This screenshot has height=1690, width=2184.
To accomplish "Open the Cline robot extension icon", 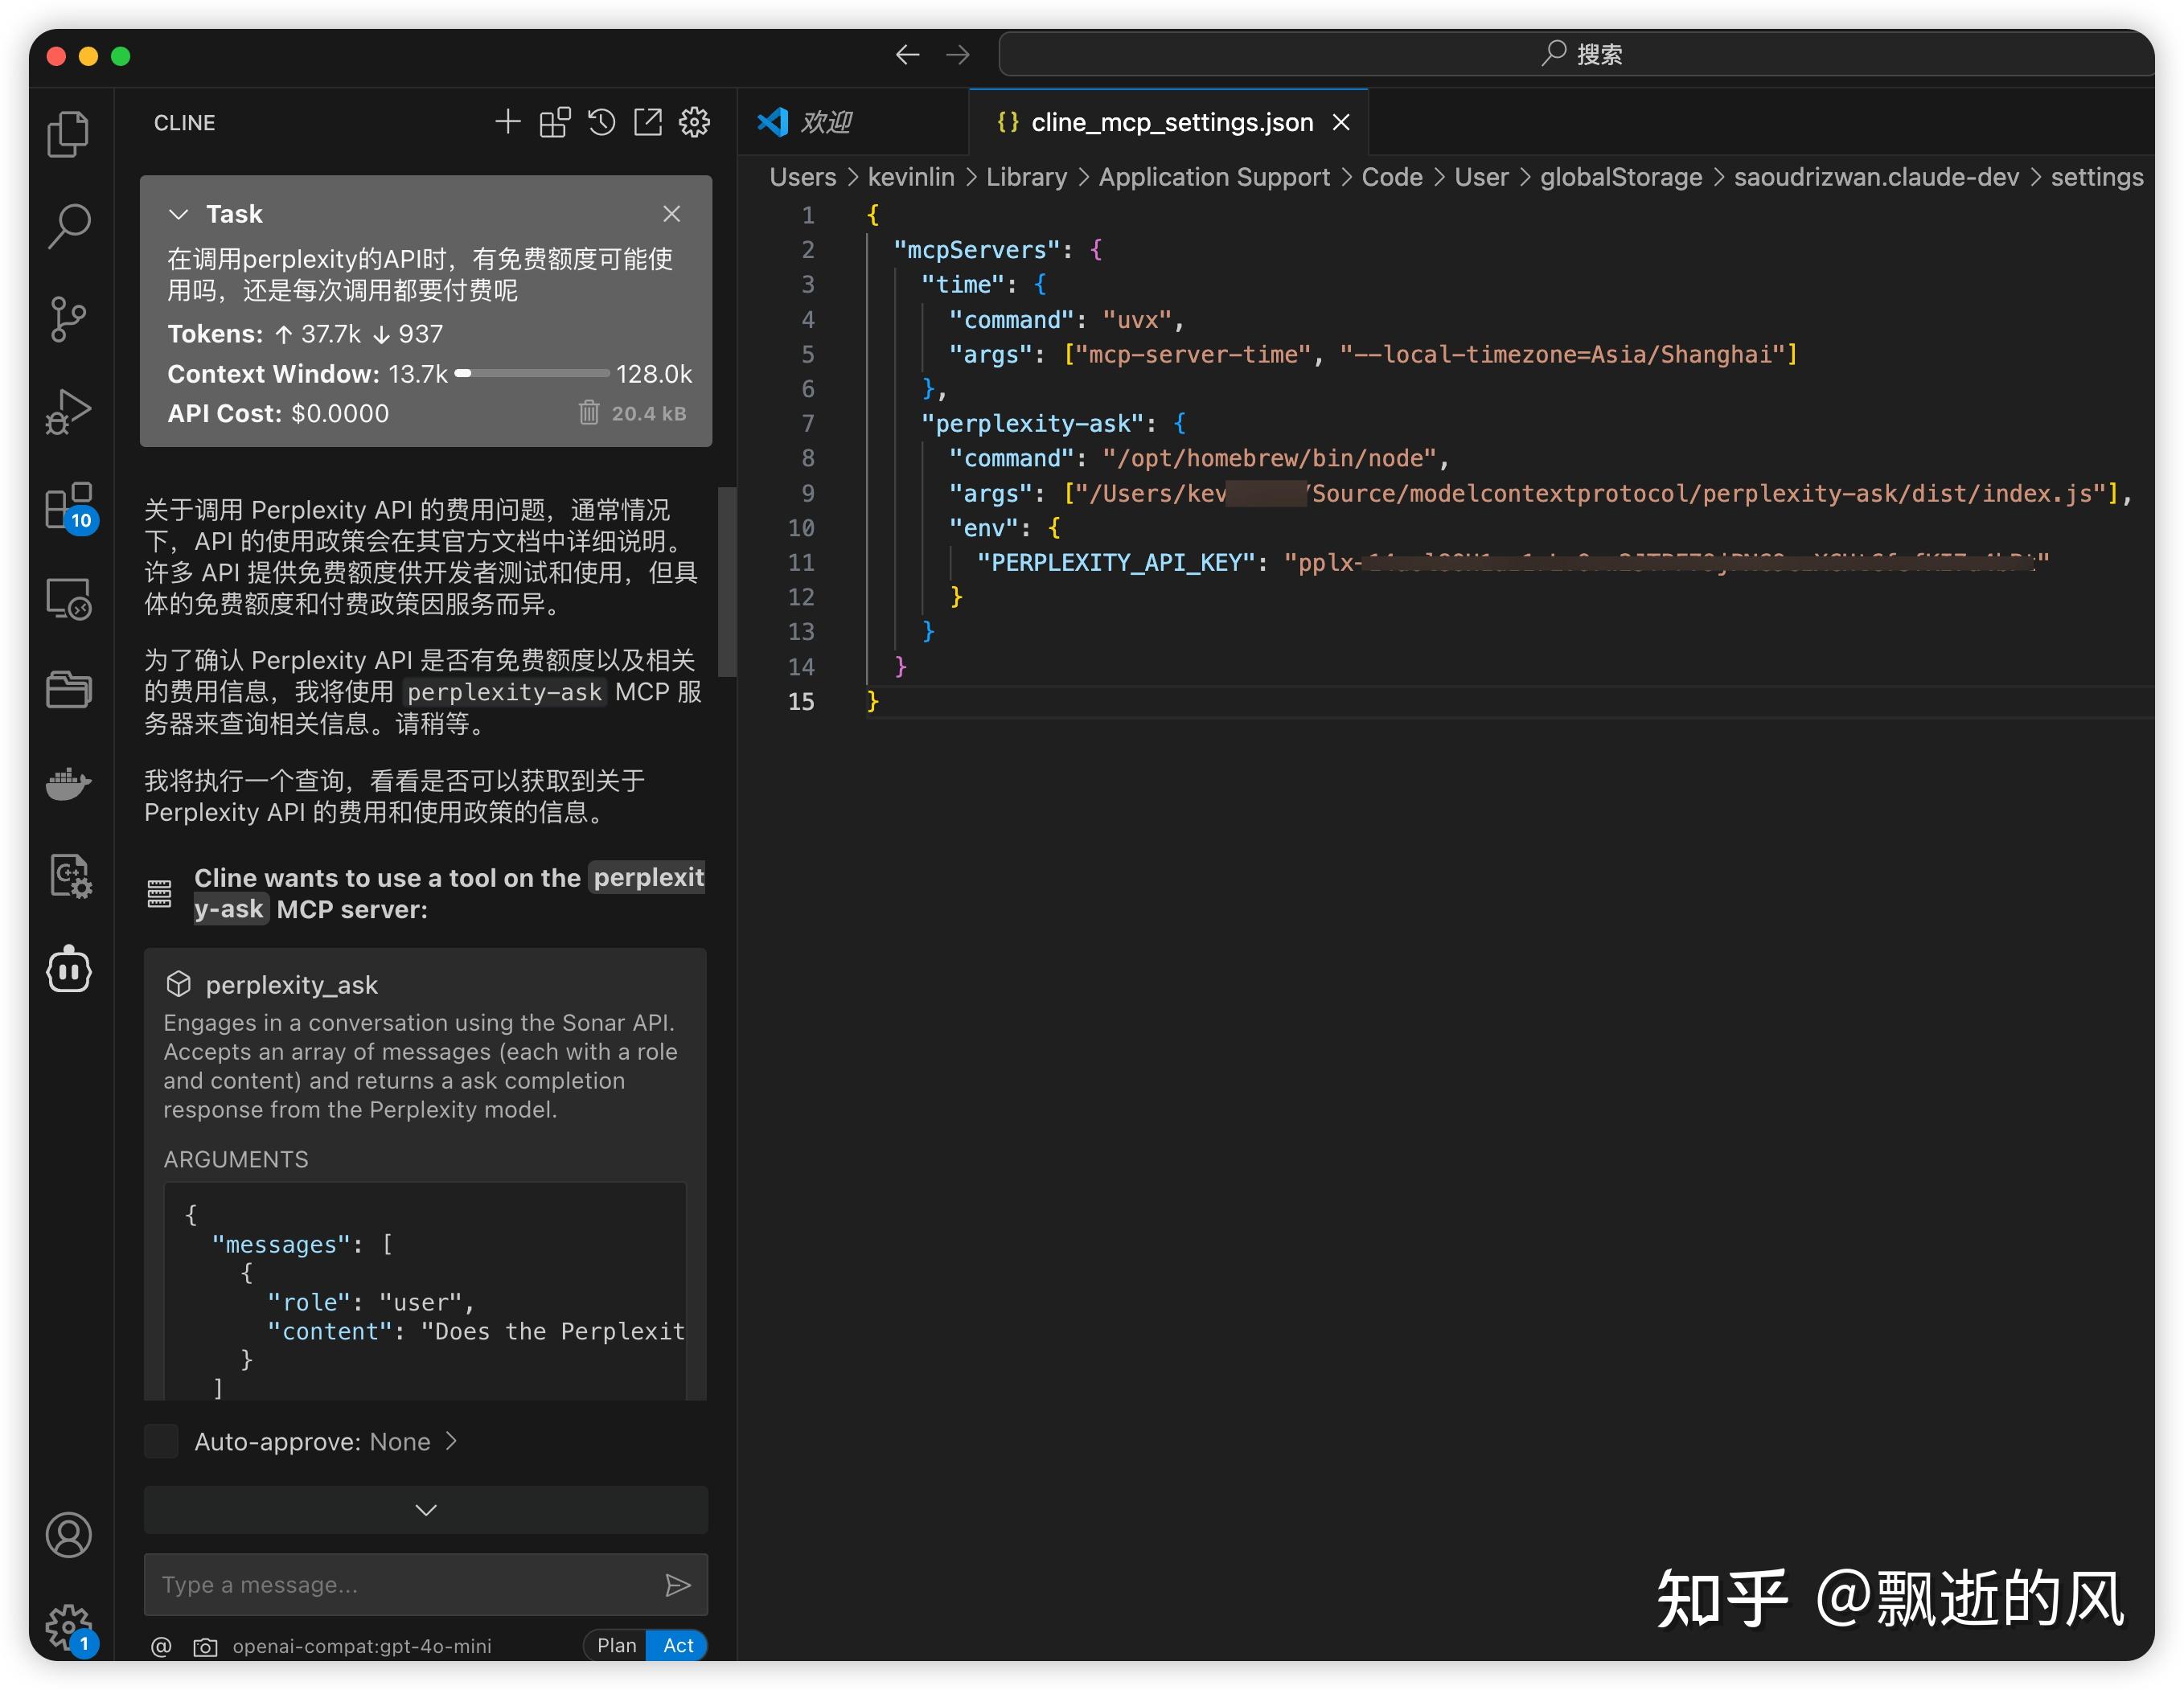I will click(70, 970).
